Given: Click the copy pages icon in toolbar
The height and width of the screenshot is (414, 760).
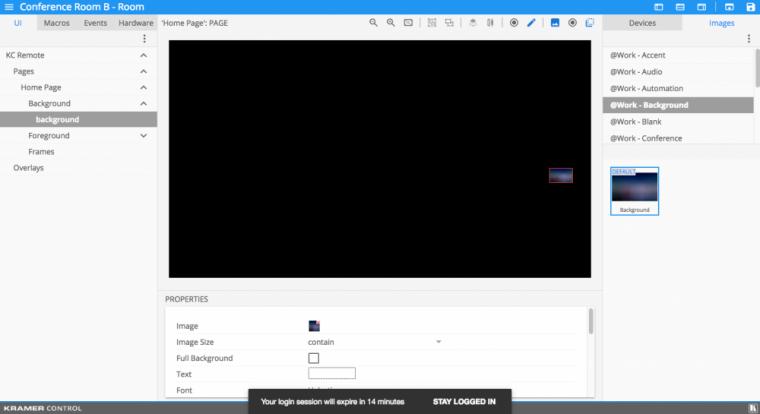Looking at the screenshot, I should [x=589, y=23].
